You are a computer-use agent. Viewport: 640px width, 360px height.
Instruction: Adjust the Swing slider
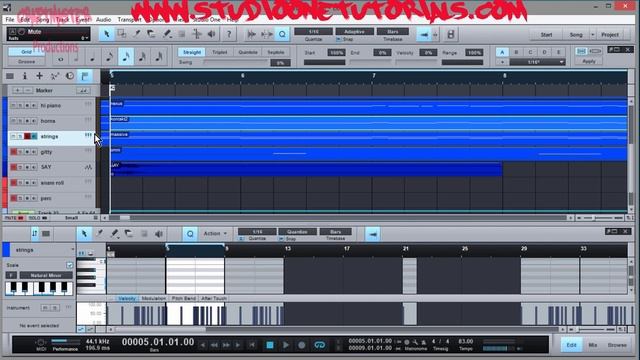pyautogui.click(x=236, y=62)
